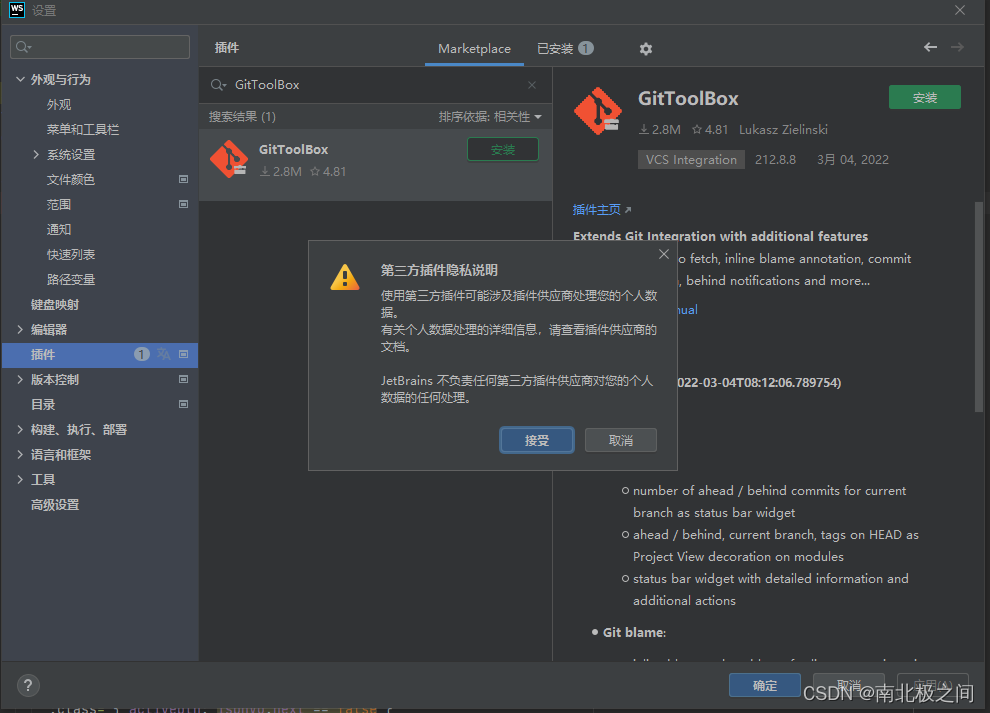The image size is (990, 713).
Task: Click the 4.81 rating in details pane
Action: [710, 129]
